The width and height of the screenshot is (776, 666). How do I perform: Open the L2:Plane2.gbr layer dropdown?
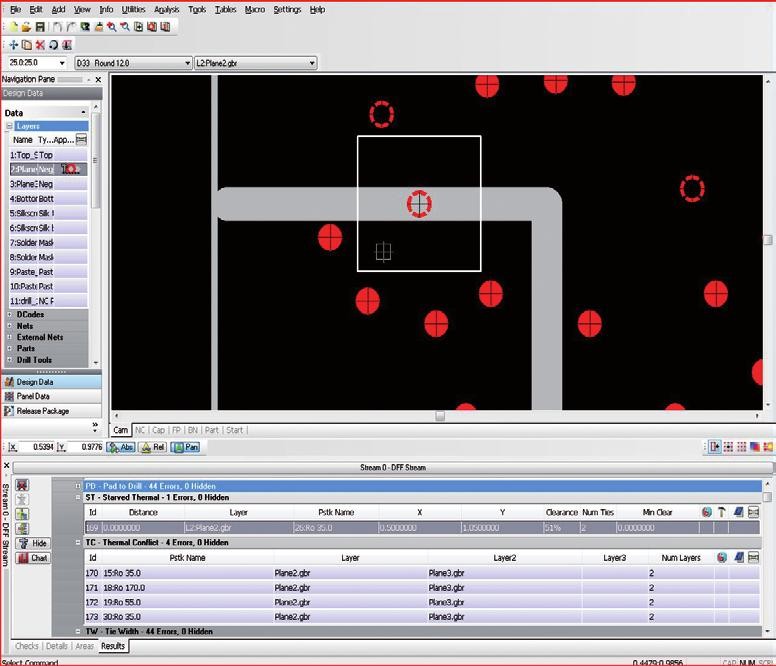coord(255,63)
